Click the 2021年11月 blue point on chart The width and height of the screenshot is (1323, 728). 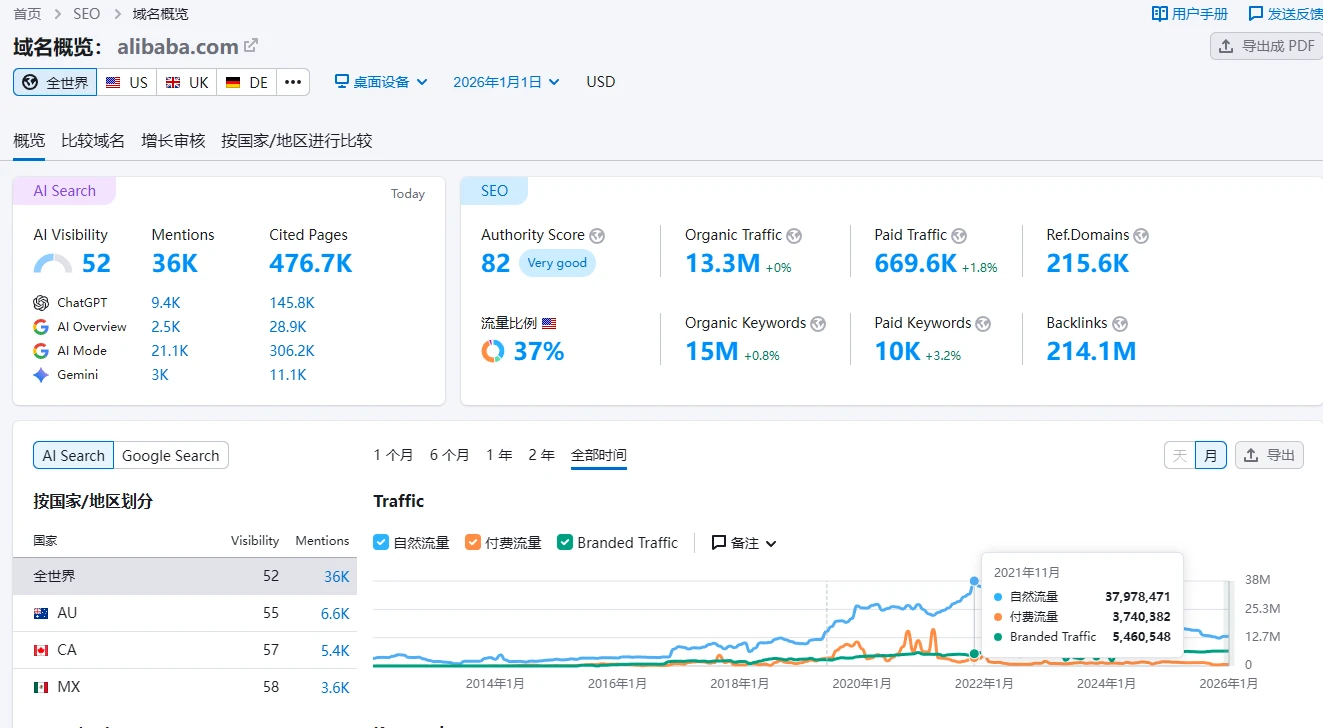(x=974, y=581)
